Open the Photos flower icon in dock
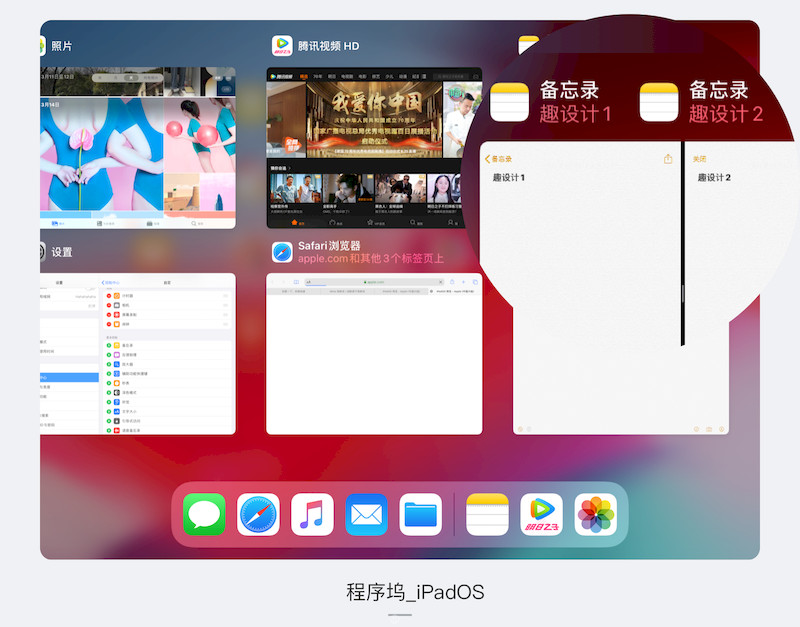 595,514
